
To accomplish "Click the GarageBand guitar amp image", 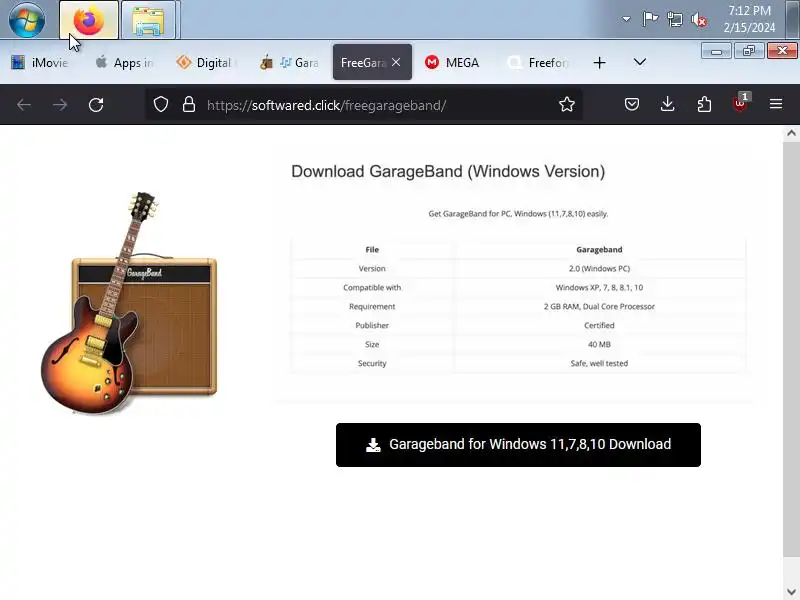I will click(129, 303).
